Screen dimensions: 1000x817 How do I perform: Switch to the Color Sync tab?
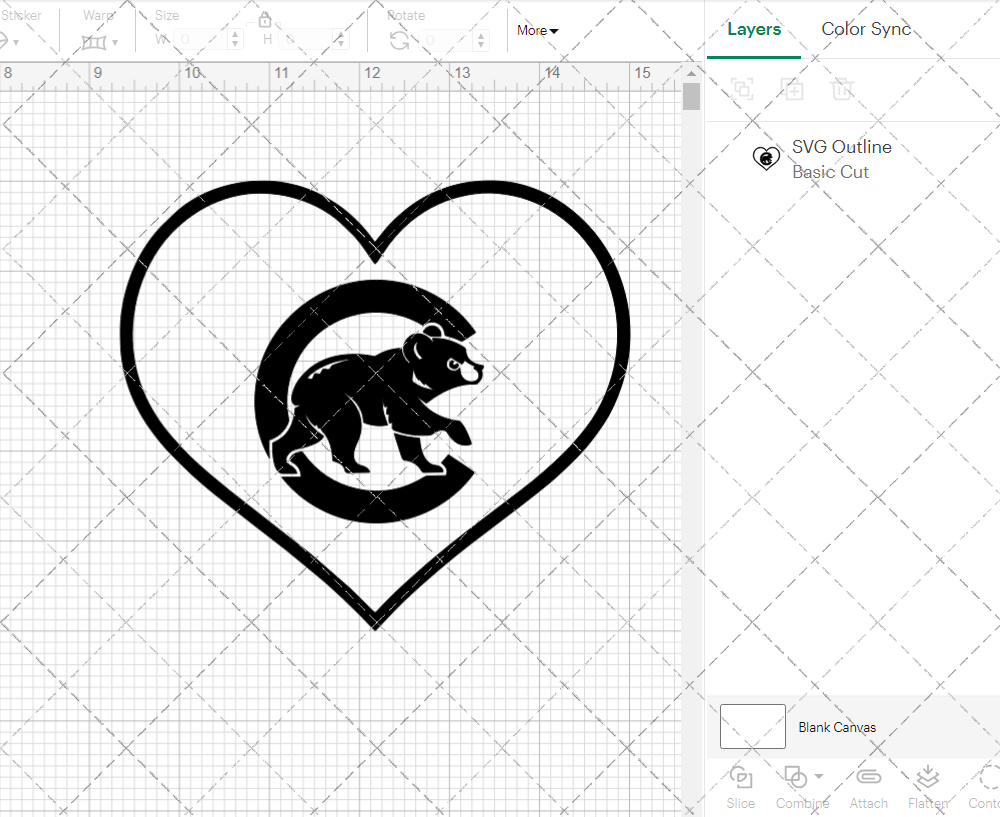[866, 29]
